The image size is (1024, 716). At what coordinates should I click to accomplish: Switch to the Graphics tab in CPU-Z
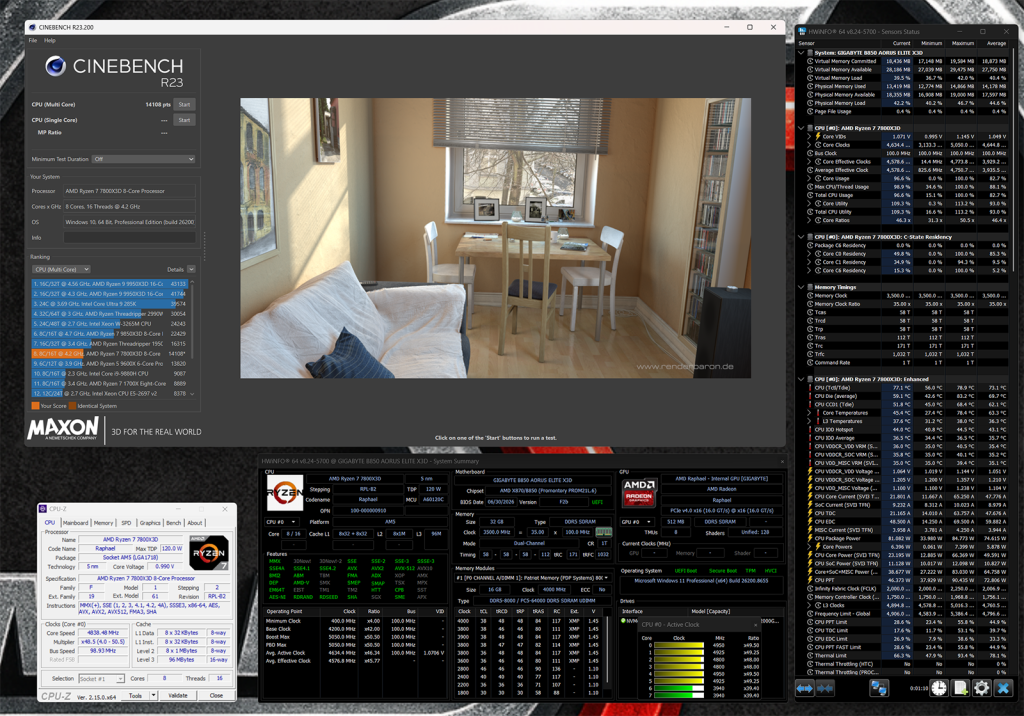(x=150, y=523)
